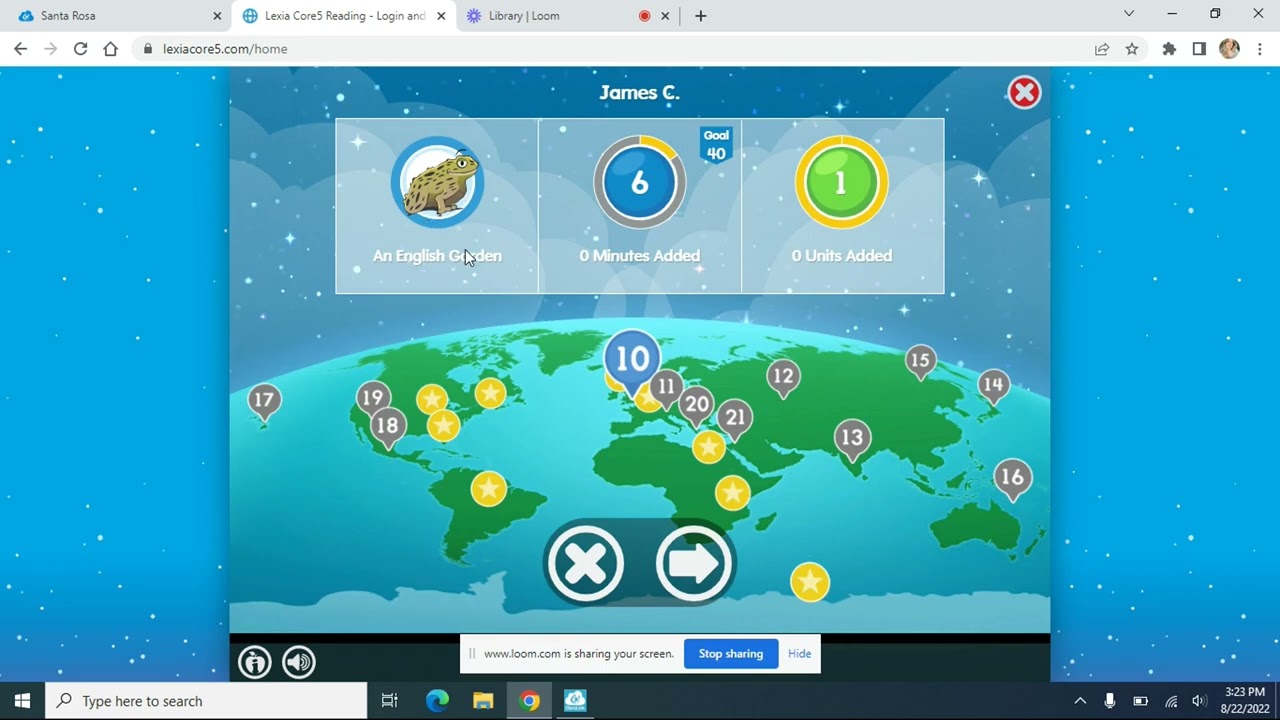
Task: Click the white right-arrow continue button
Action: [694, 563]
